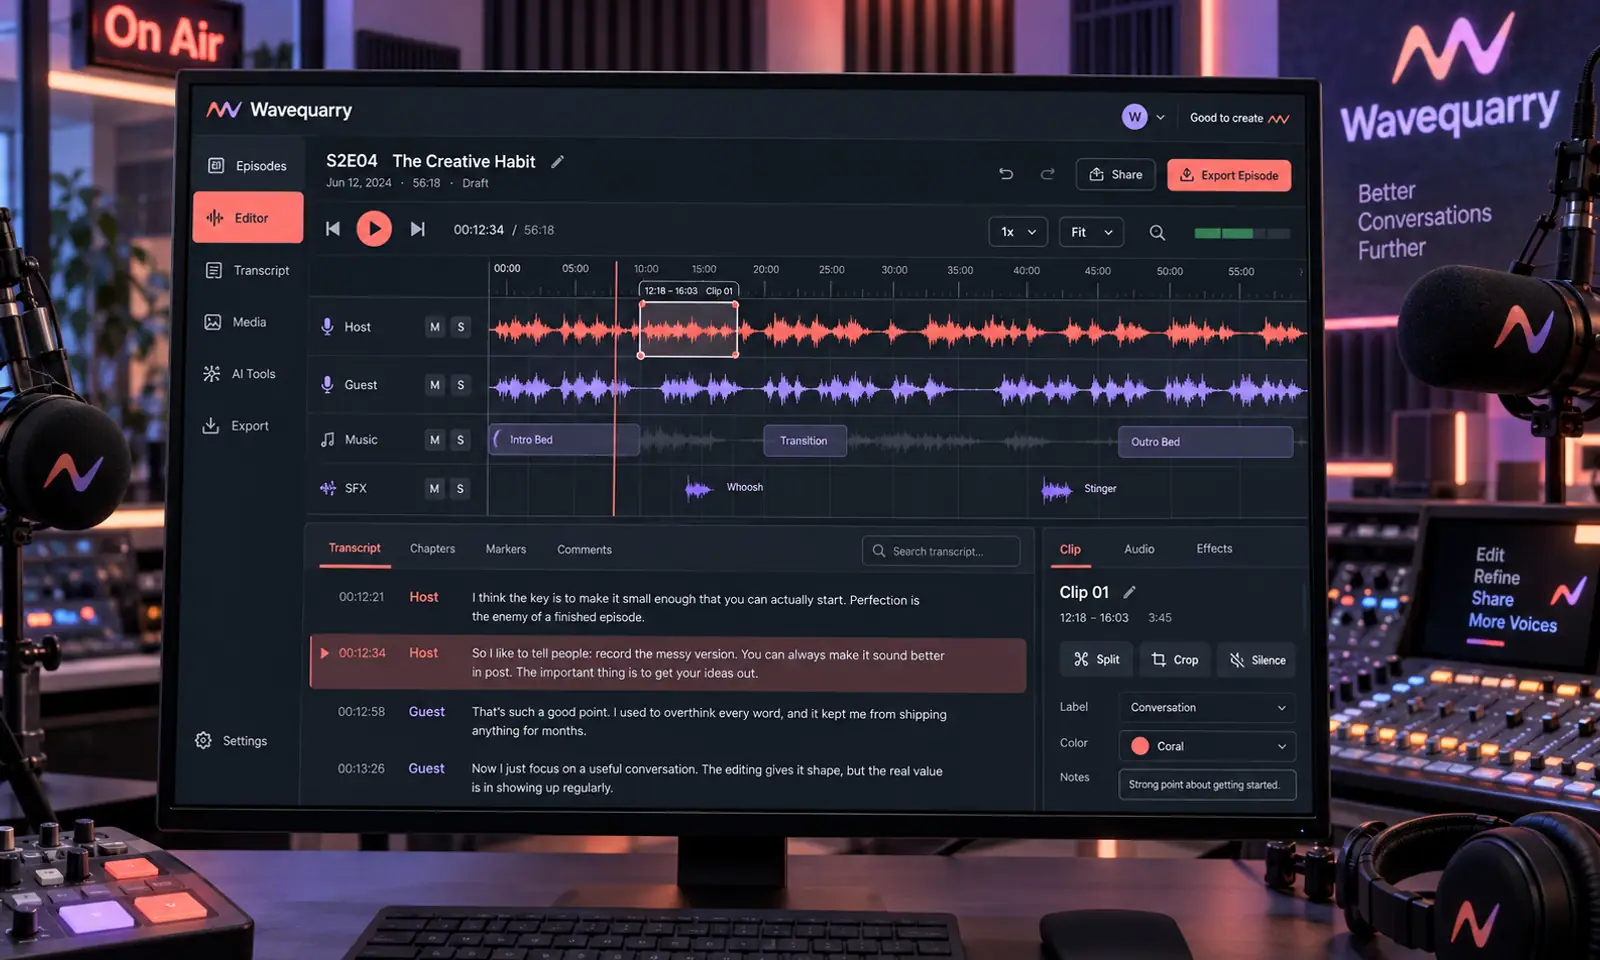Silence the selected clip

[x=1257, y=660]
